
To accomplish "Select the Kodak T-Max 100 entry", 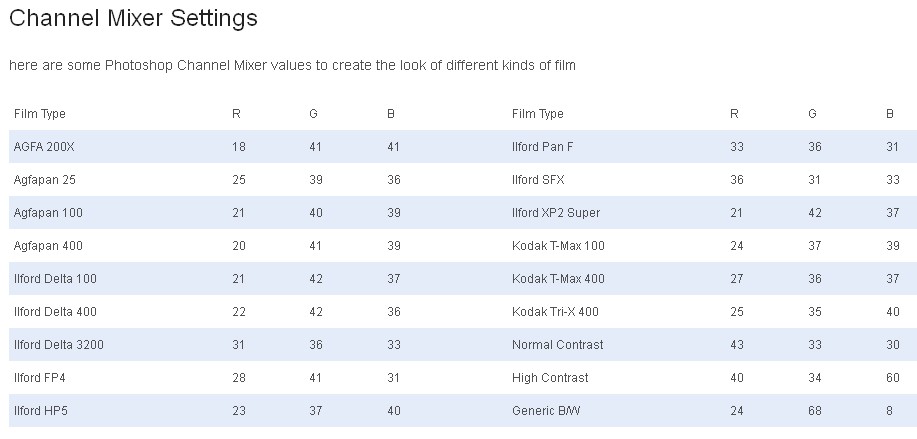I will tap(558, 246).
